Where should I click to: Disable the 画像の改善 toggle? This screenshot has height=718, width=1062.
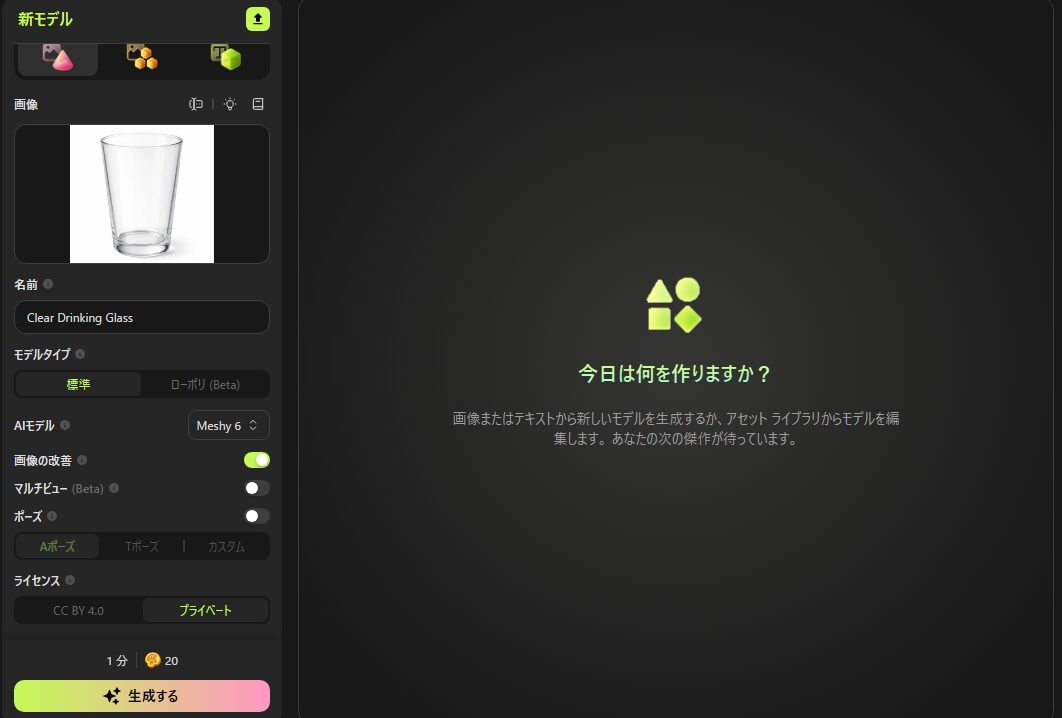pyautogui.click(x=257, y=459)
